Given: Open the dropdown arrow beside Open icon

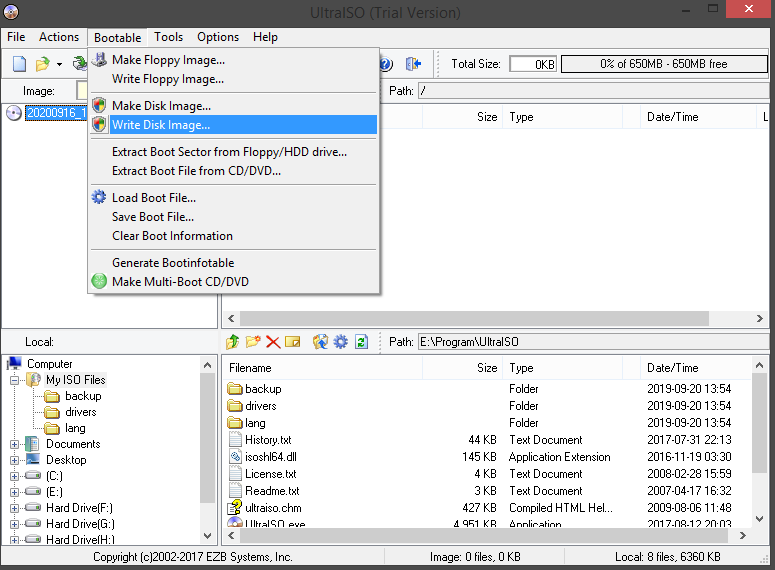Looking at the screenshot, I should [59, 64].
